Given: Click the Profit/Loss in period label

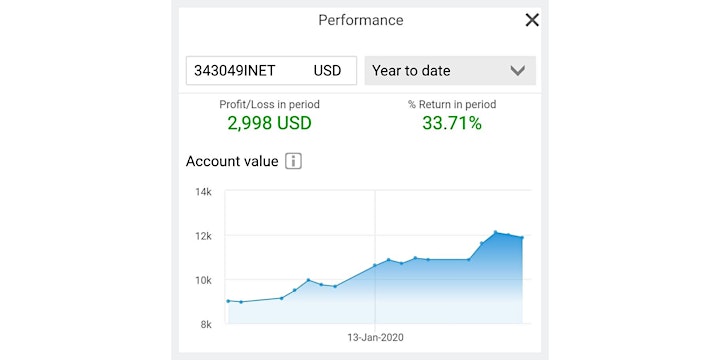Looking at the screenshot, I should pos(270,105).
